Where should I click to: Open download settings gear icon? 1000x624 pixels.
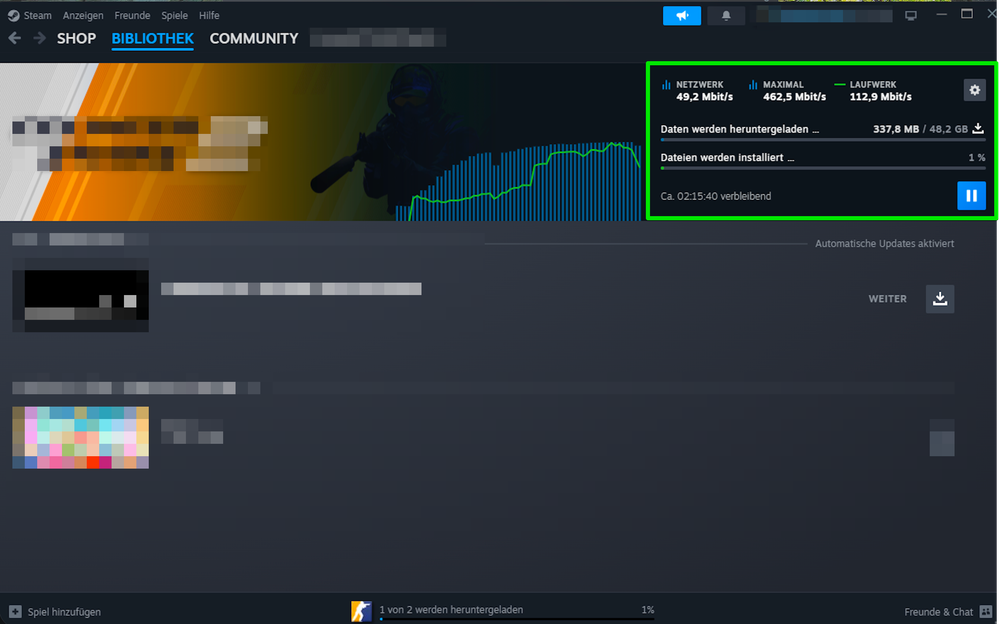click(974, 91)
